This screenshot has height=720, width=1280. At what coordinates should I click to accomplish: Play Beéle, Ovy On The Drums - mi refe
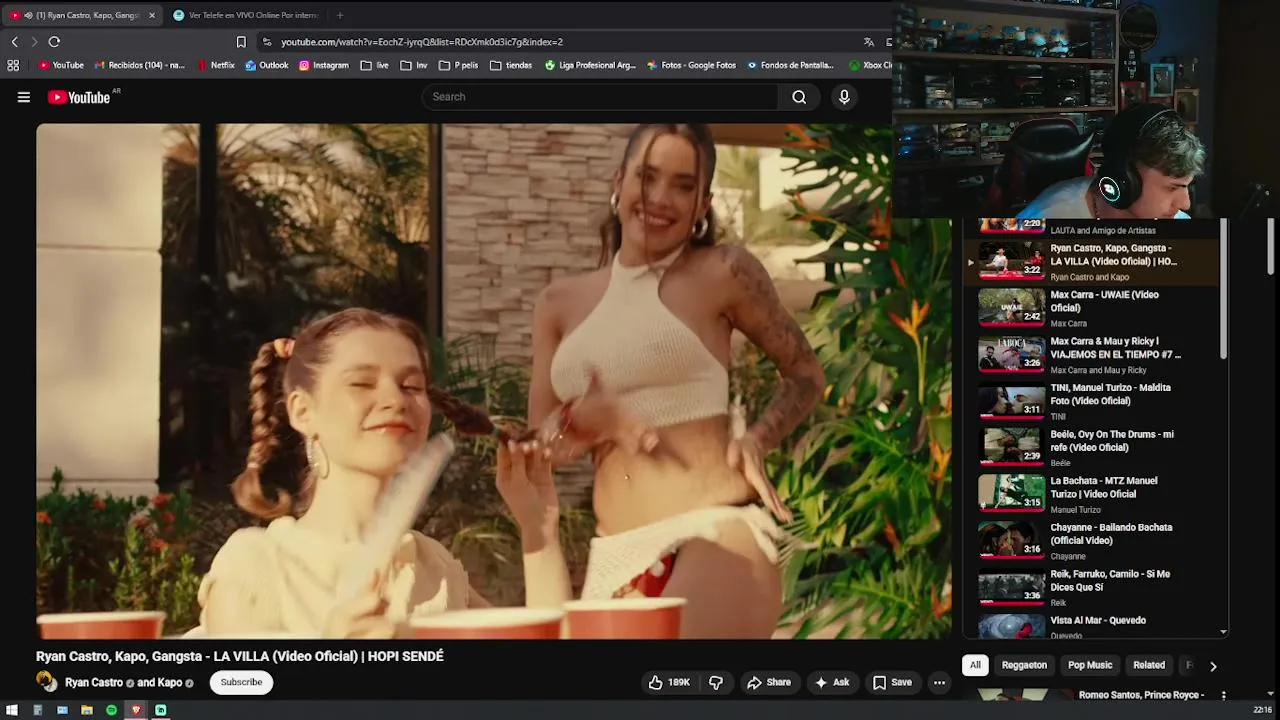[x=1091, y=447]
